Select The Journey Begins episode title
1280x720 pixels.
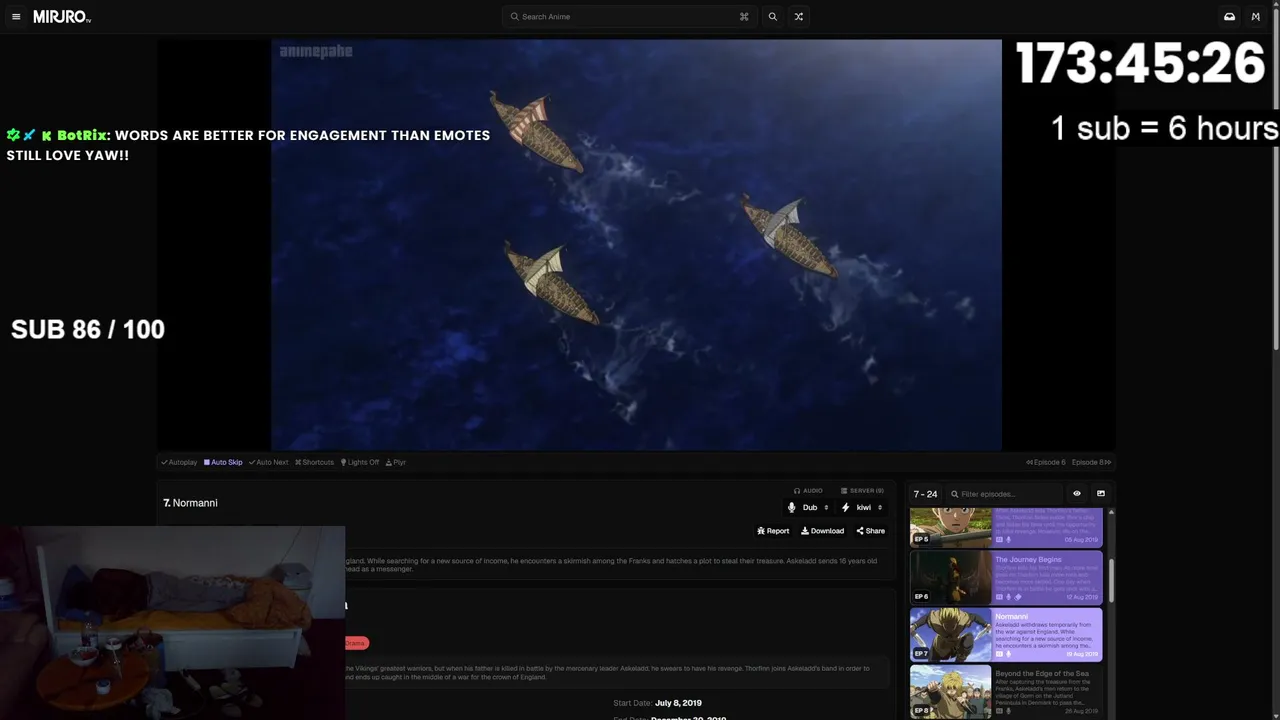point(1028,560)
